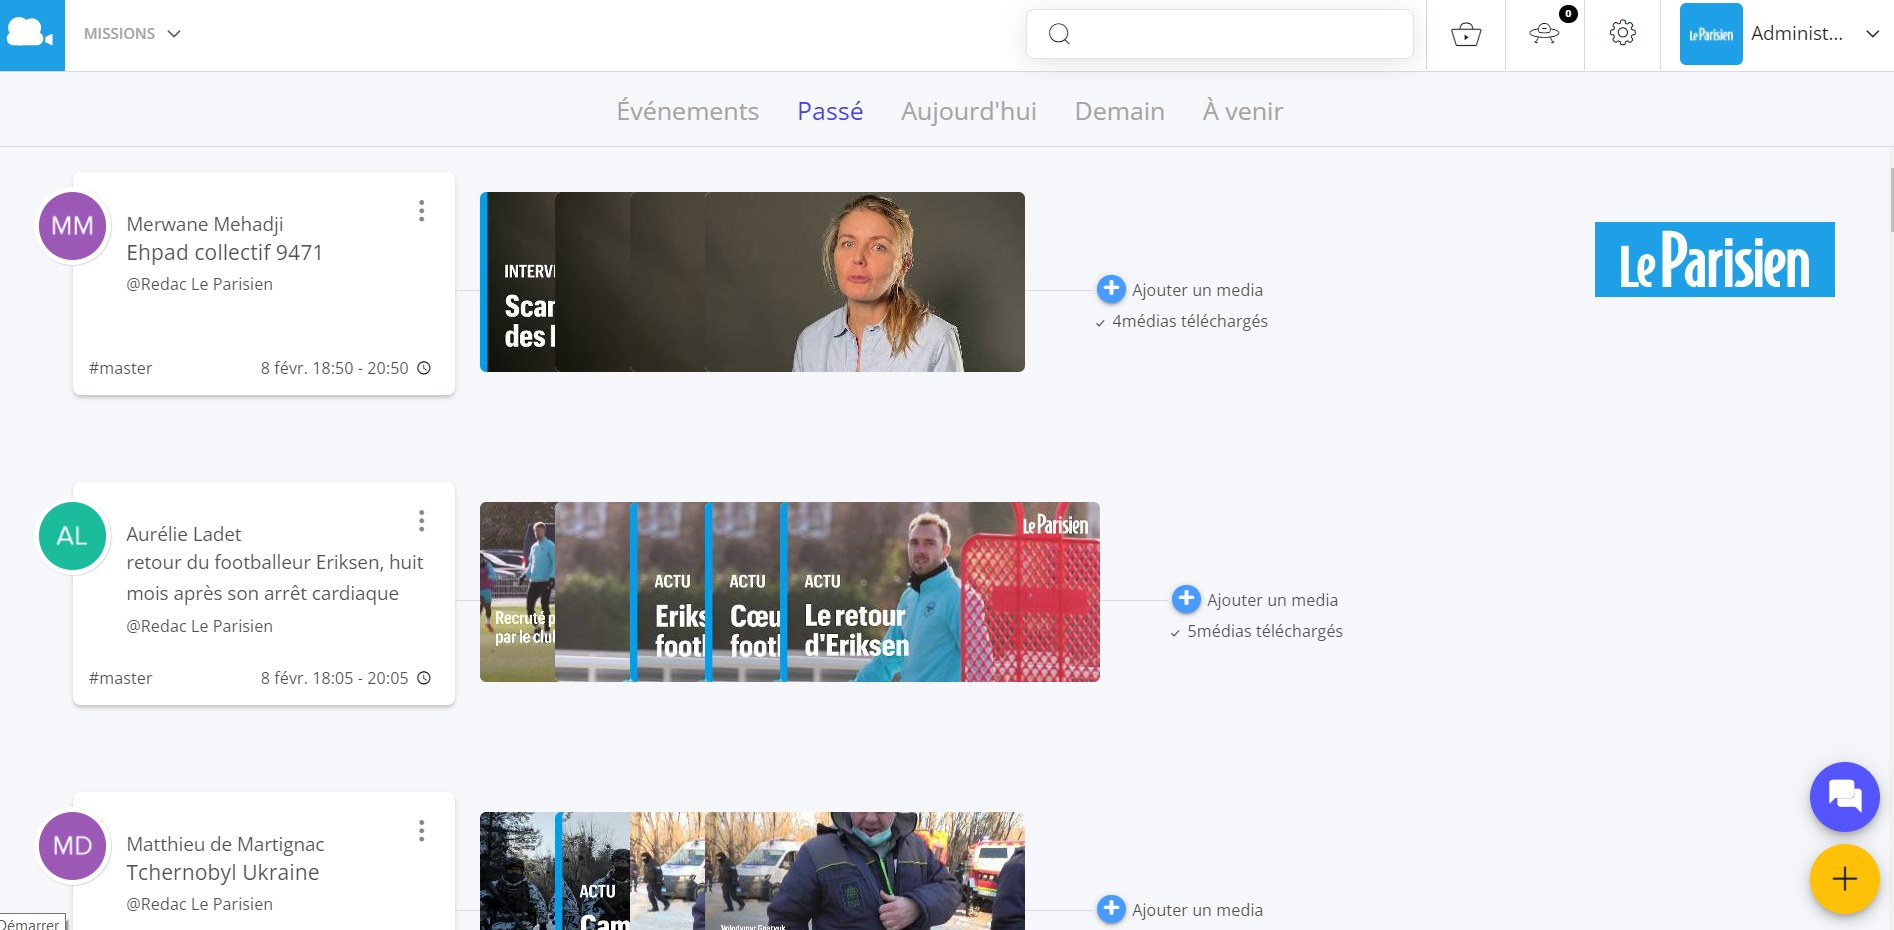Open the Tchernobyl Ukraine mission title
Viewport: 1894px width, 930px height.
pyautogui.click(x=223, y=873)
